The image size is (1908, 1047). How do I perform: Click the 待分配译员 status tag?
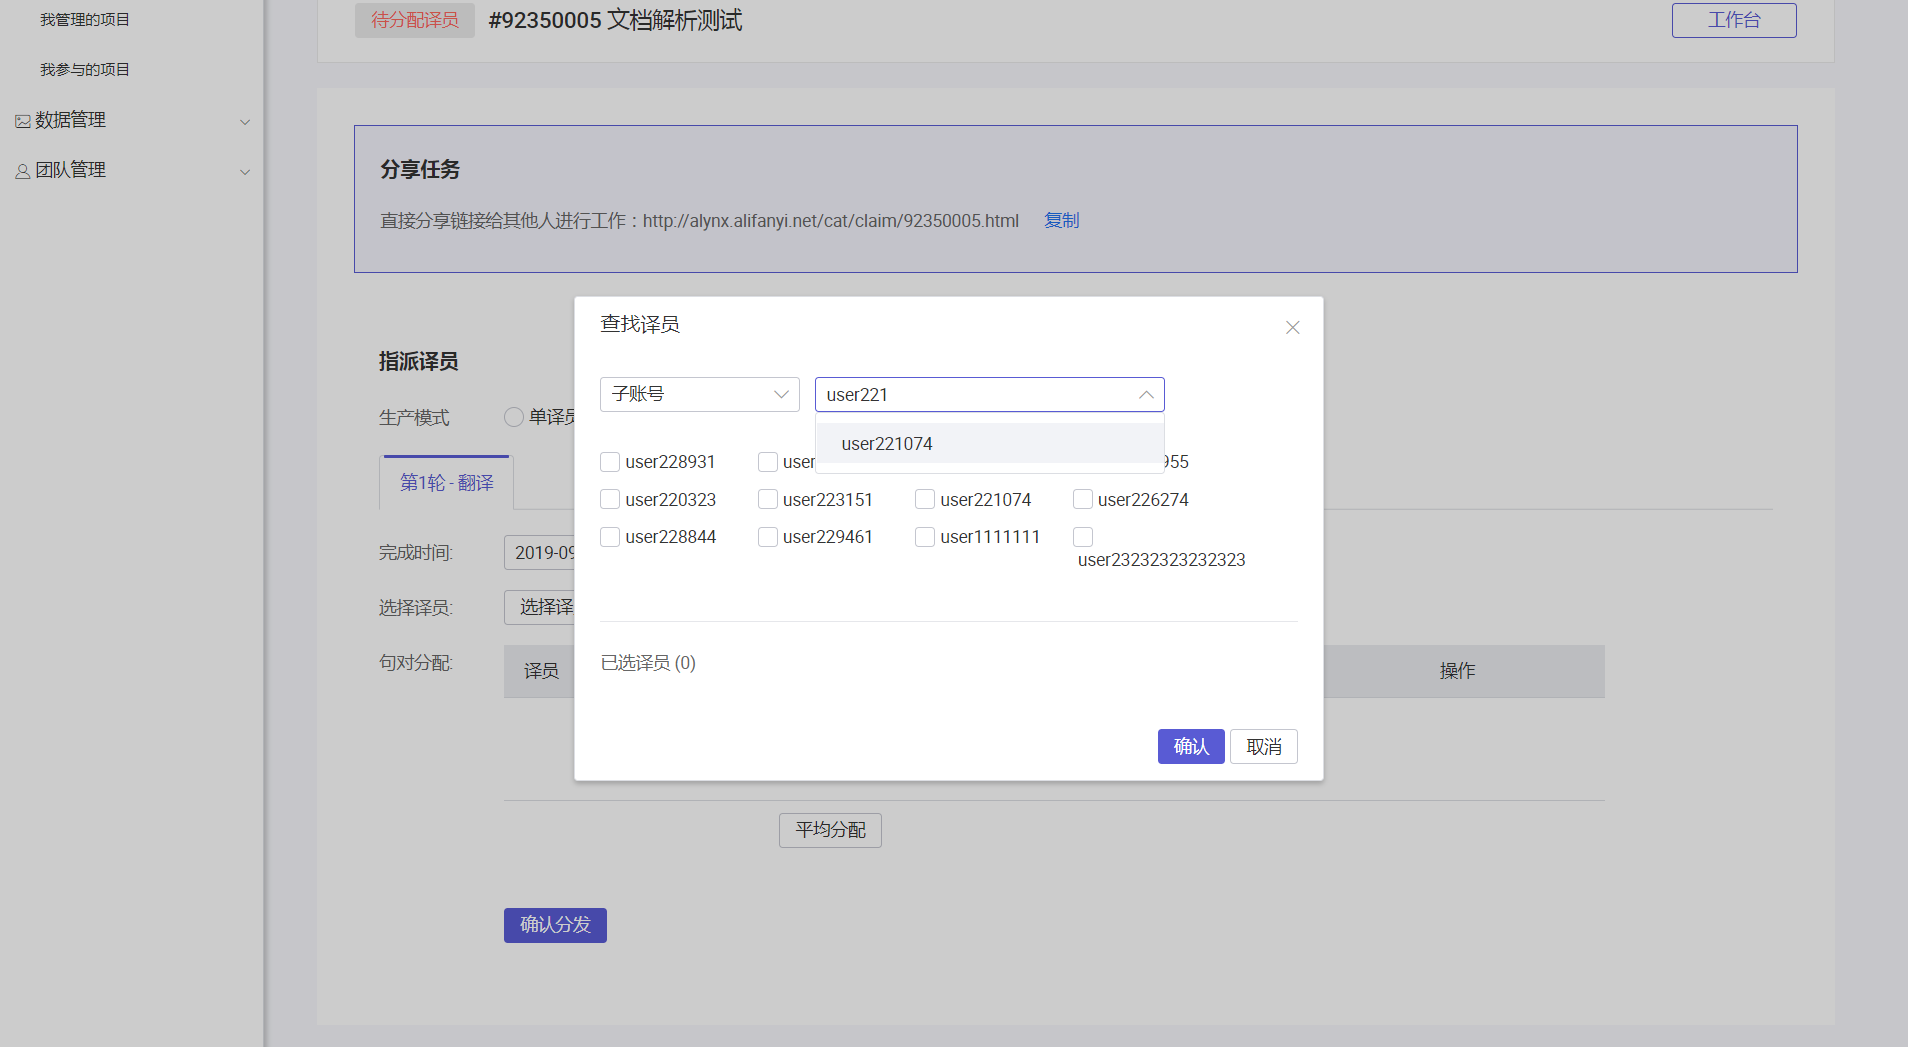(415, 20)
